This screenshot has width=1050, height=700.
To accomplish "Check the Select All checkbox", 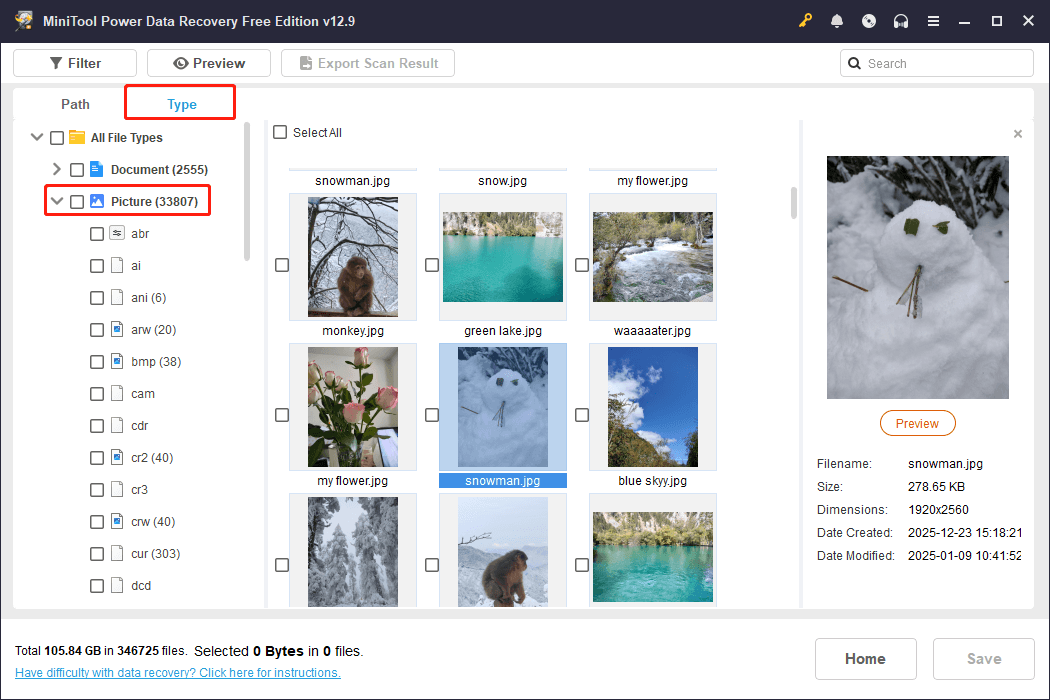I will click(280, 133).
